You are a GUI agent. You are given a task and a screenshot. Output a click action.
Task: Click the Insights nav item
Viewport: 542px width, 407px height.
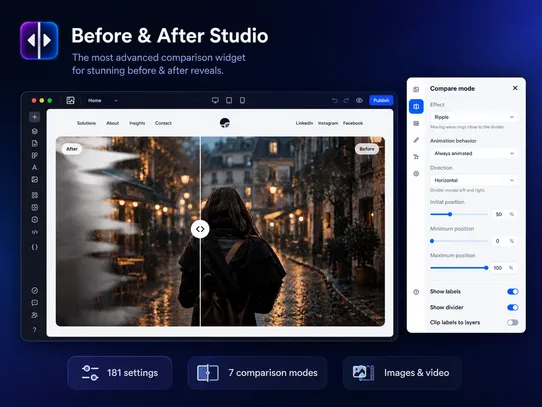pos(137,123)
